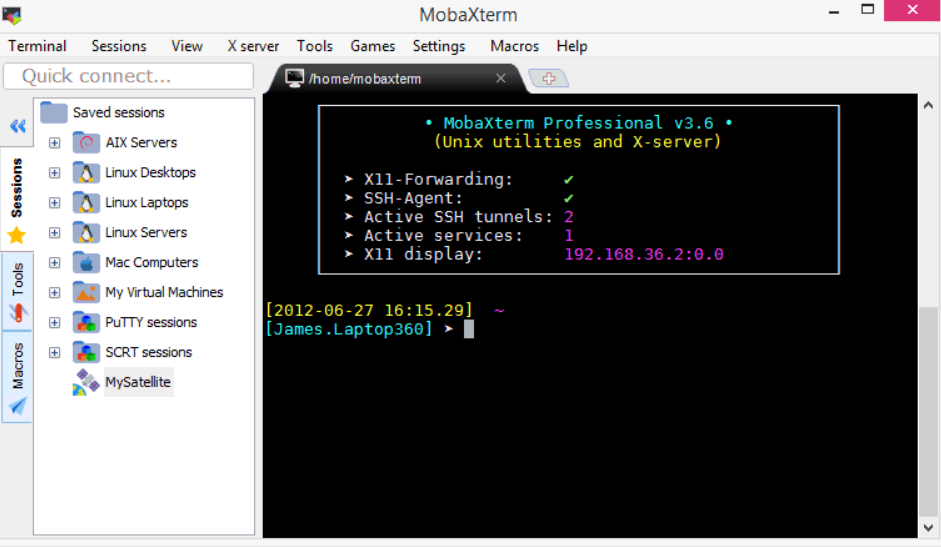Click the yellow star favorites icon

point(17,235)
